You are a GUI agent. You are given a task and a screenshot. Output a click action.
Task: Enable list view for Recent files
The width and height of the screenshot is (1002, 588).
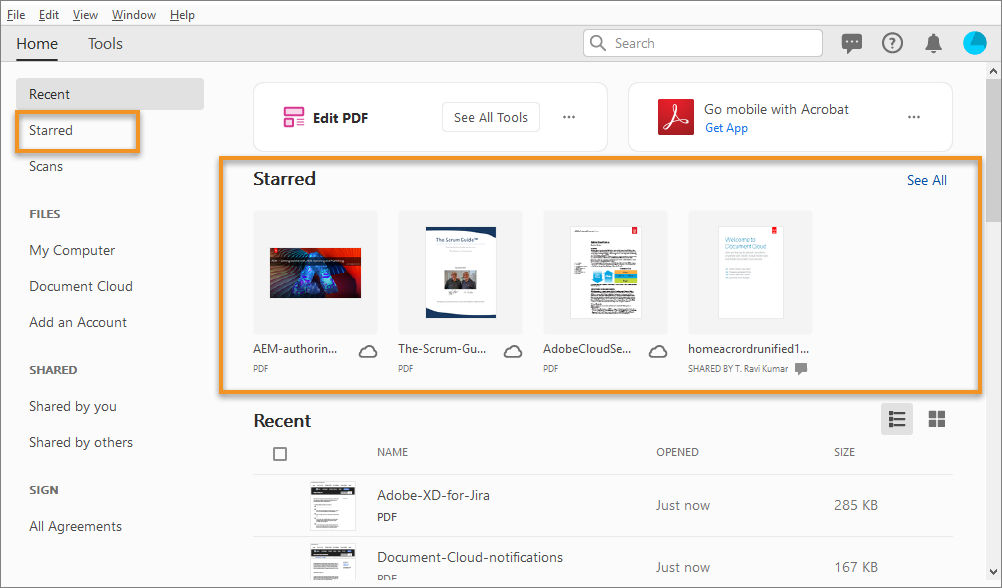pos(897,419)
